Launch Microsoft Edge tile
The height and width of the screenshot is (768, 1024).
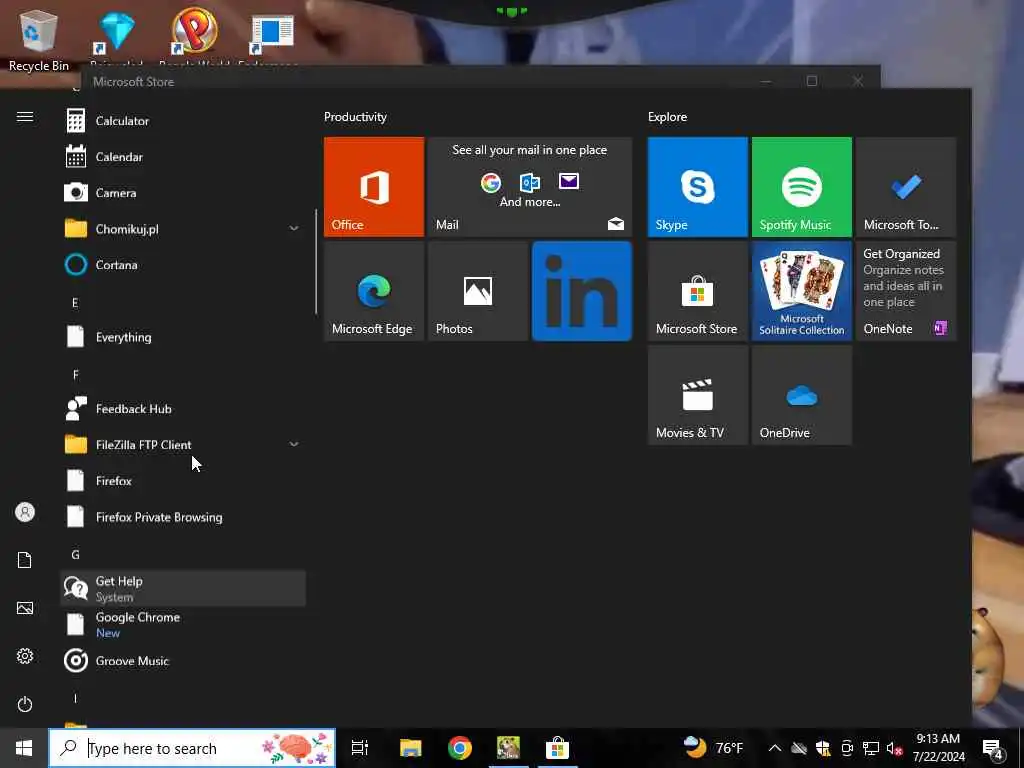point(374,291)
